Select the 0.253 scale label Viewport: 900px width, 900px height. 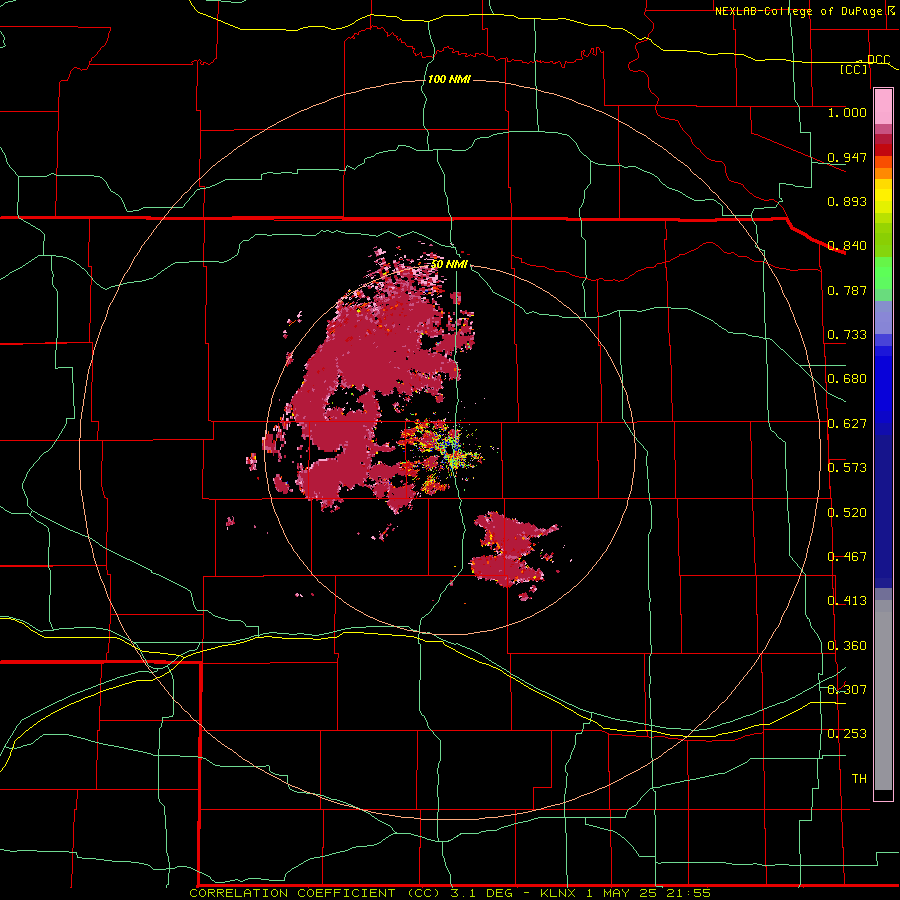(847, 734)
